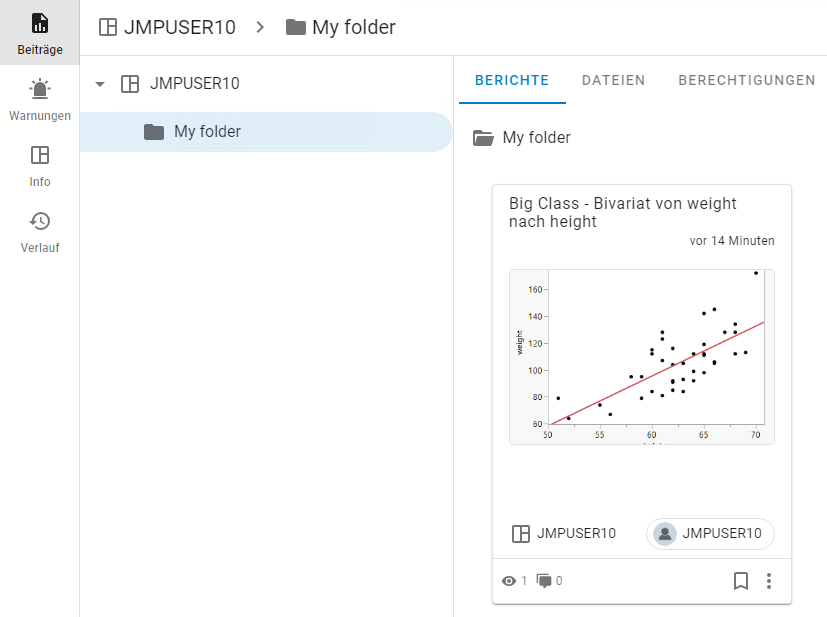Open Beiträge in the left sidebar
Viewport: 827px width, 617px height.
(x=40, y=32)
